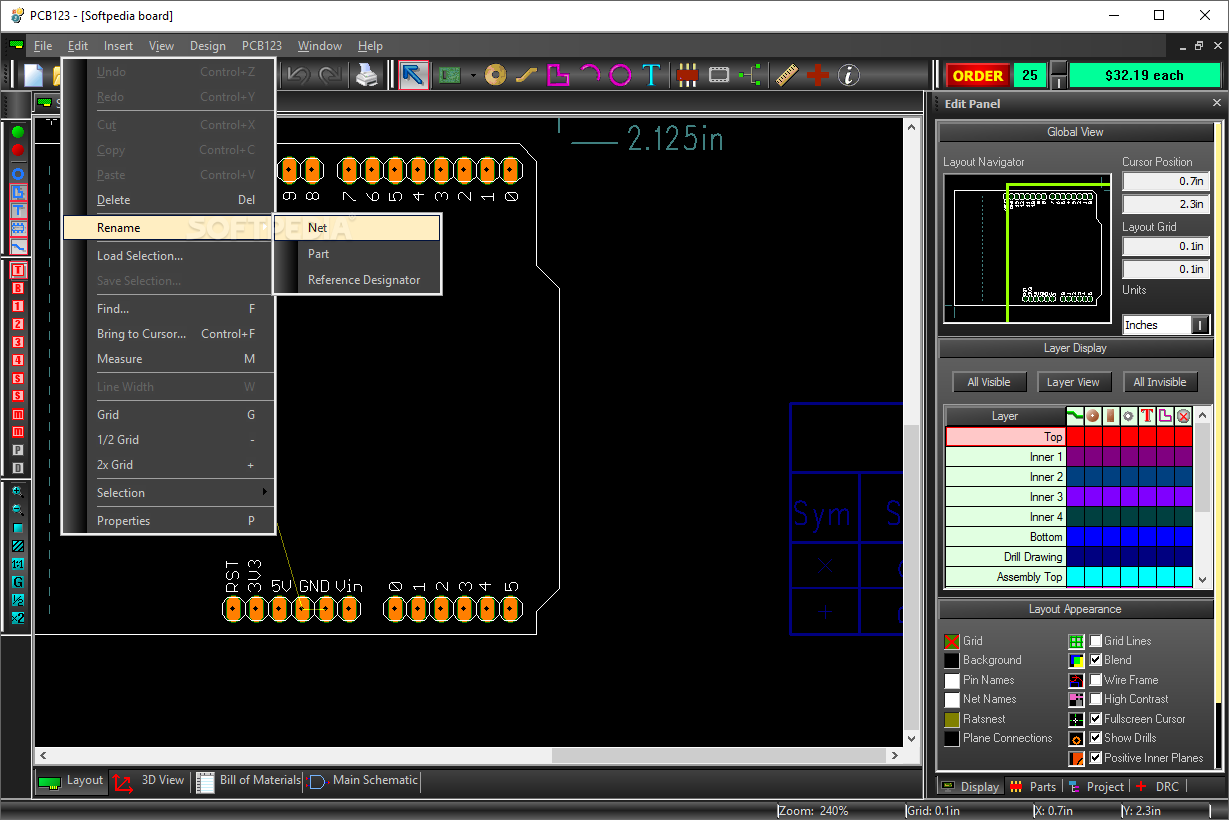Click the x2 grid icon in sidebar
This screenshot has width=1229, height=820.
click(18, 618)
